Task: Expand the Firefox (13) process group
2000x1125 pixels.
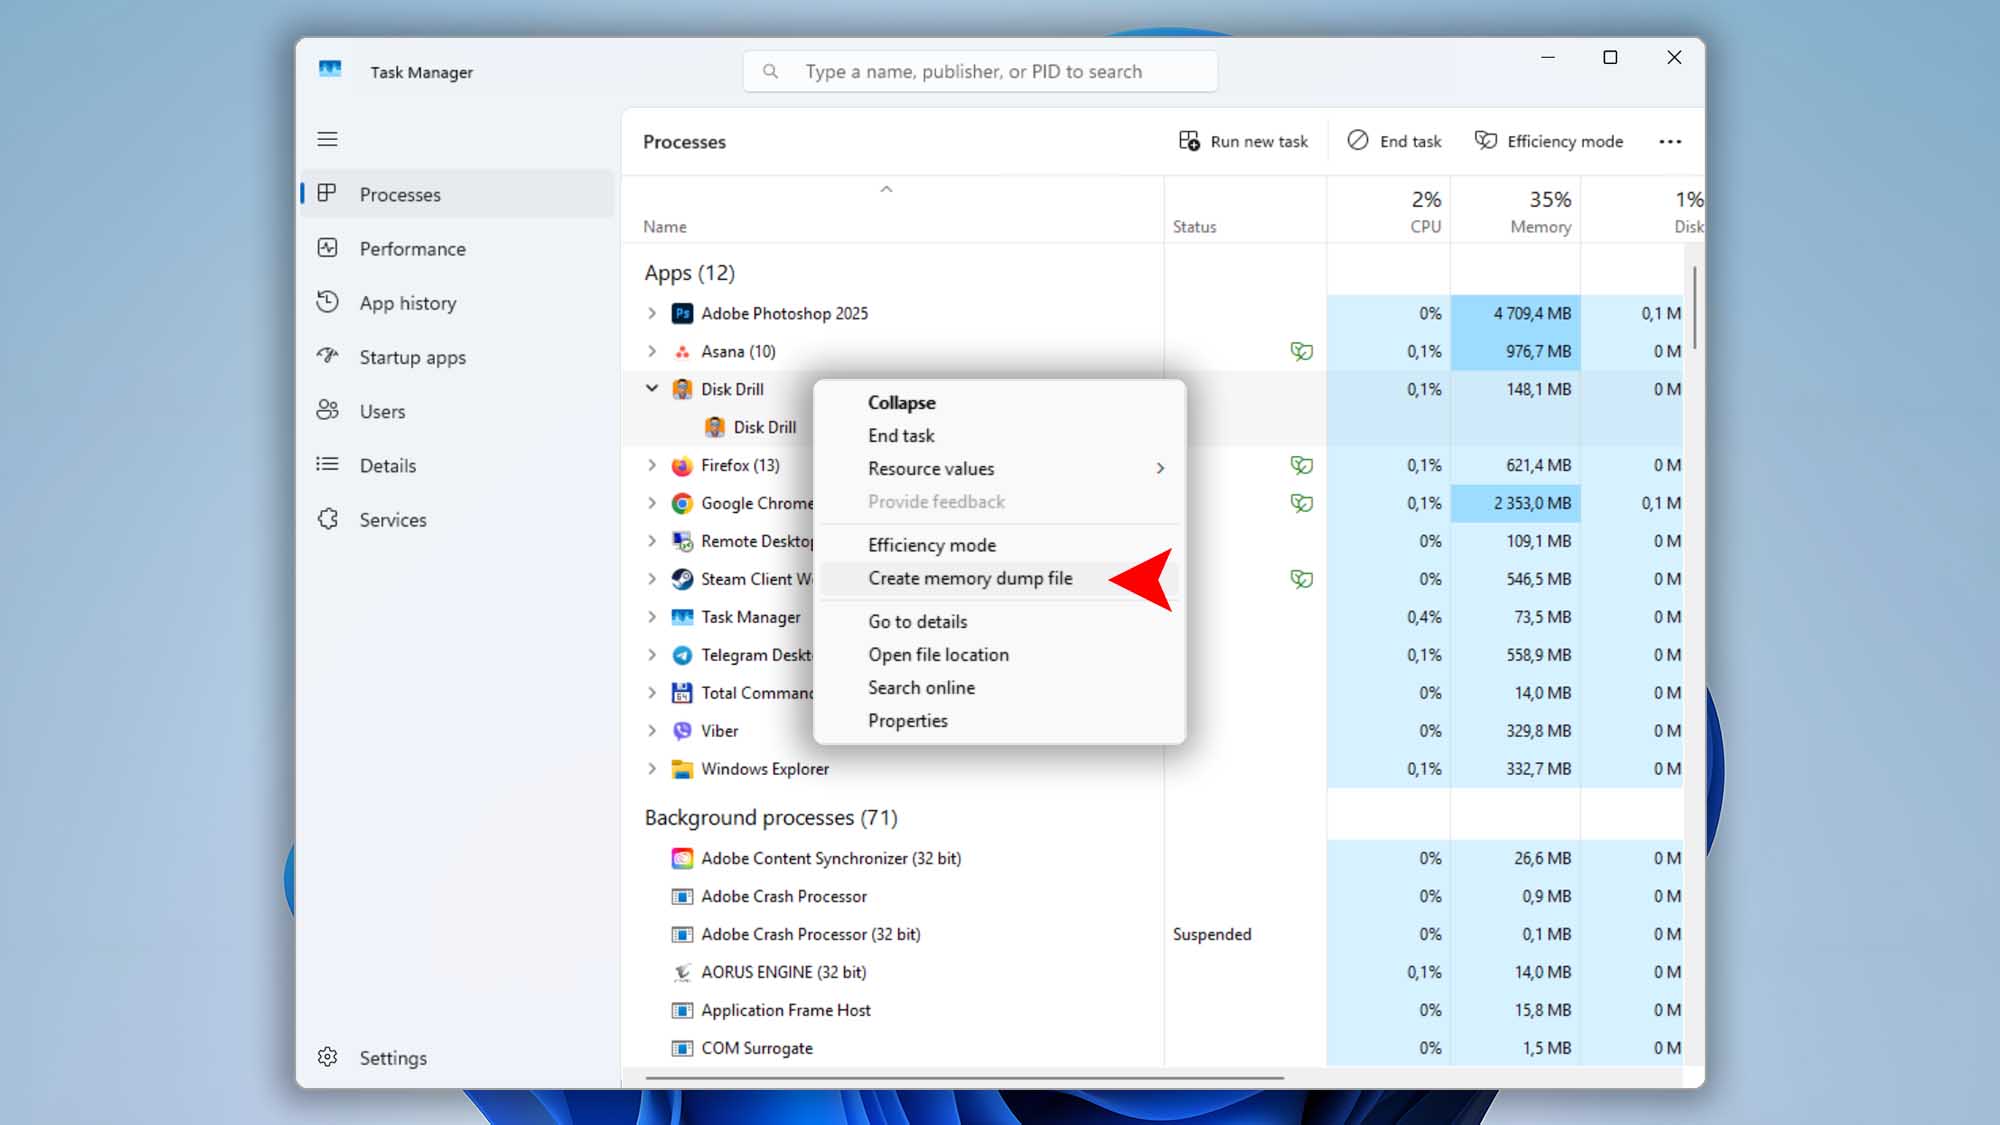Action: click(x=652, y=465)
